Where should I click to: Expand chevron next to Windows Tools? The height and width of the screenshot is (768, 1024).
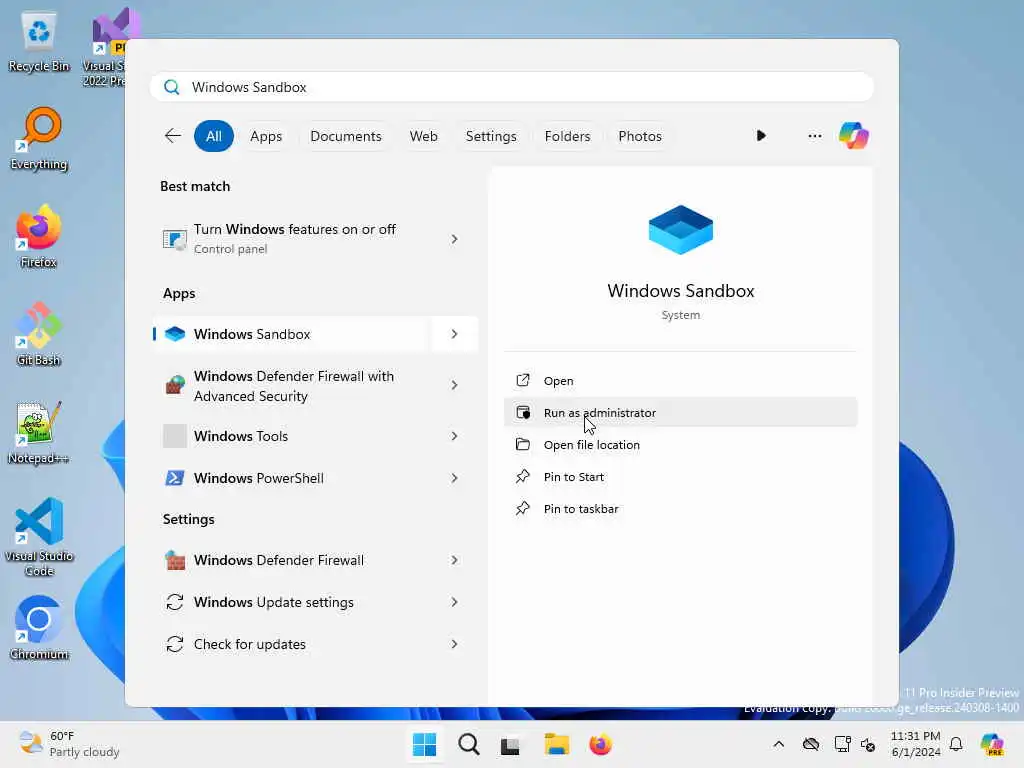455,436
